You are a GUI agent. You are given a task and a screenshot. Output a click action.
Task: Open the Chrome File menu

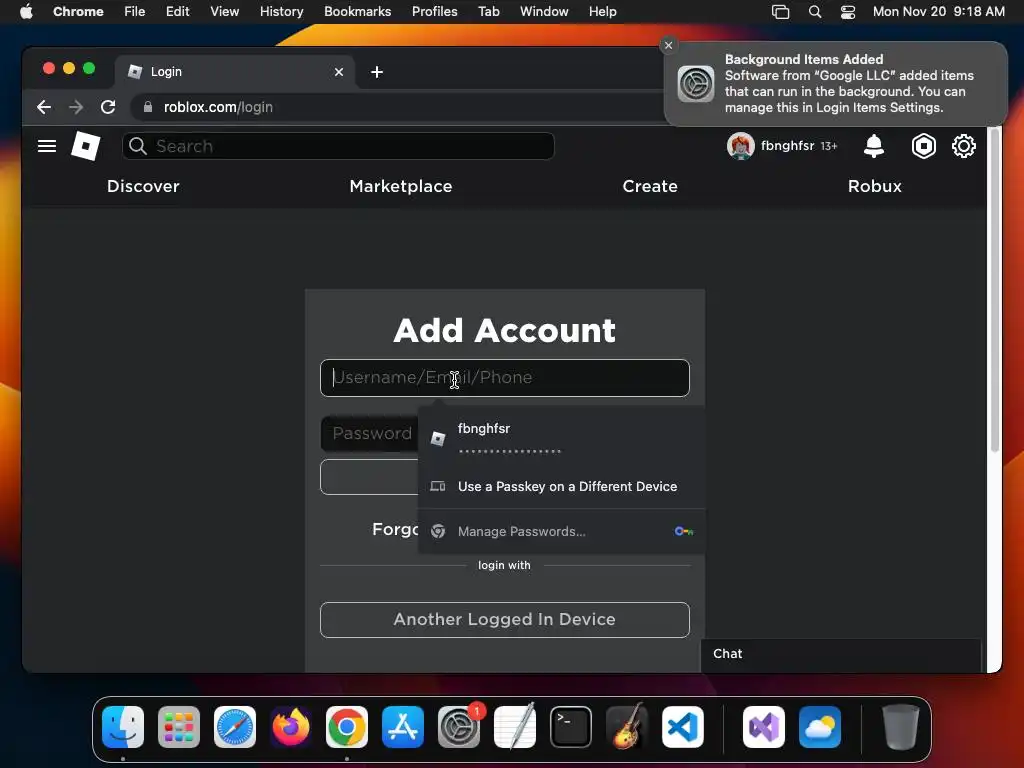(135, 12)
